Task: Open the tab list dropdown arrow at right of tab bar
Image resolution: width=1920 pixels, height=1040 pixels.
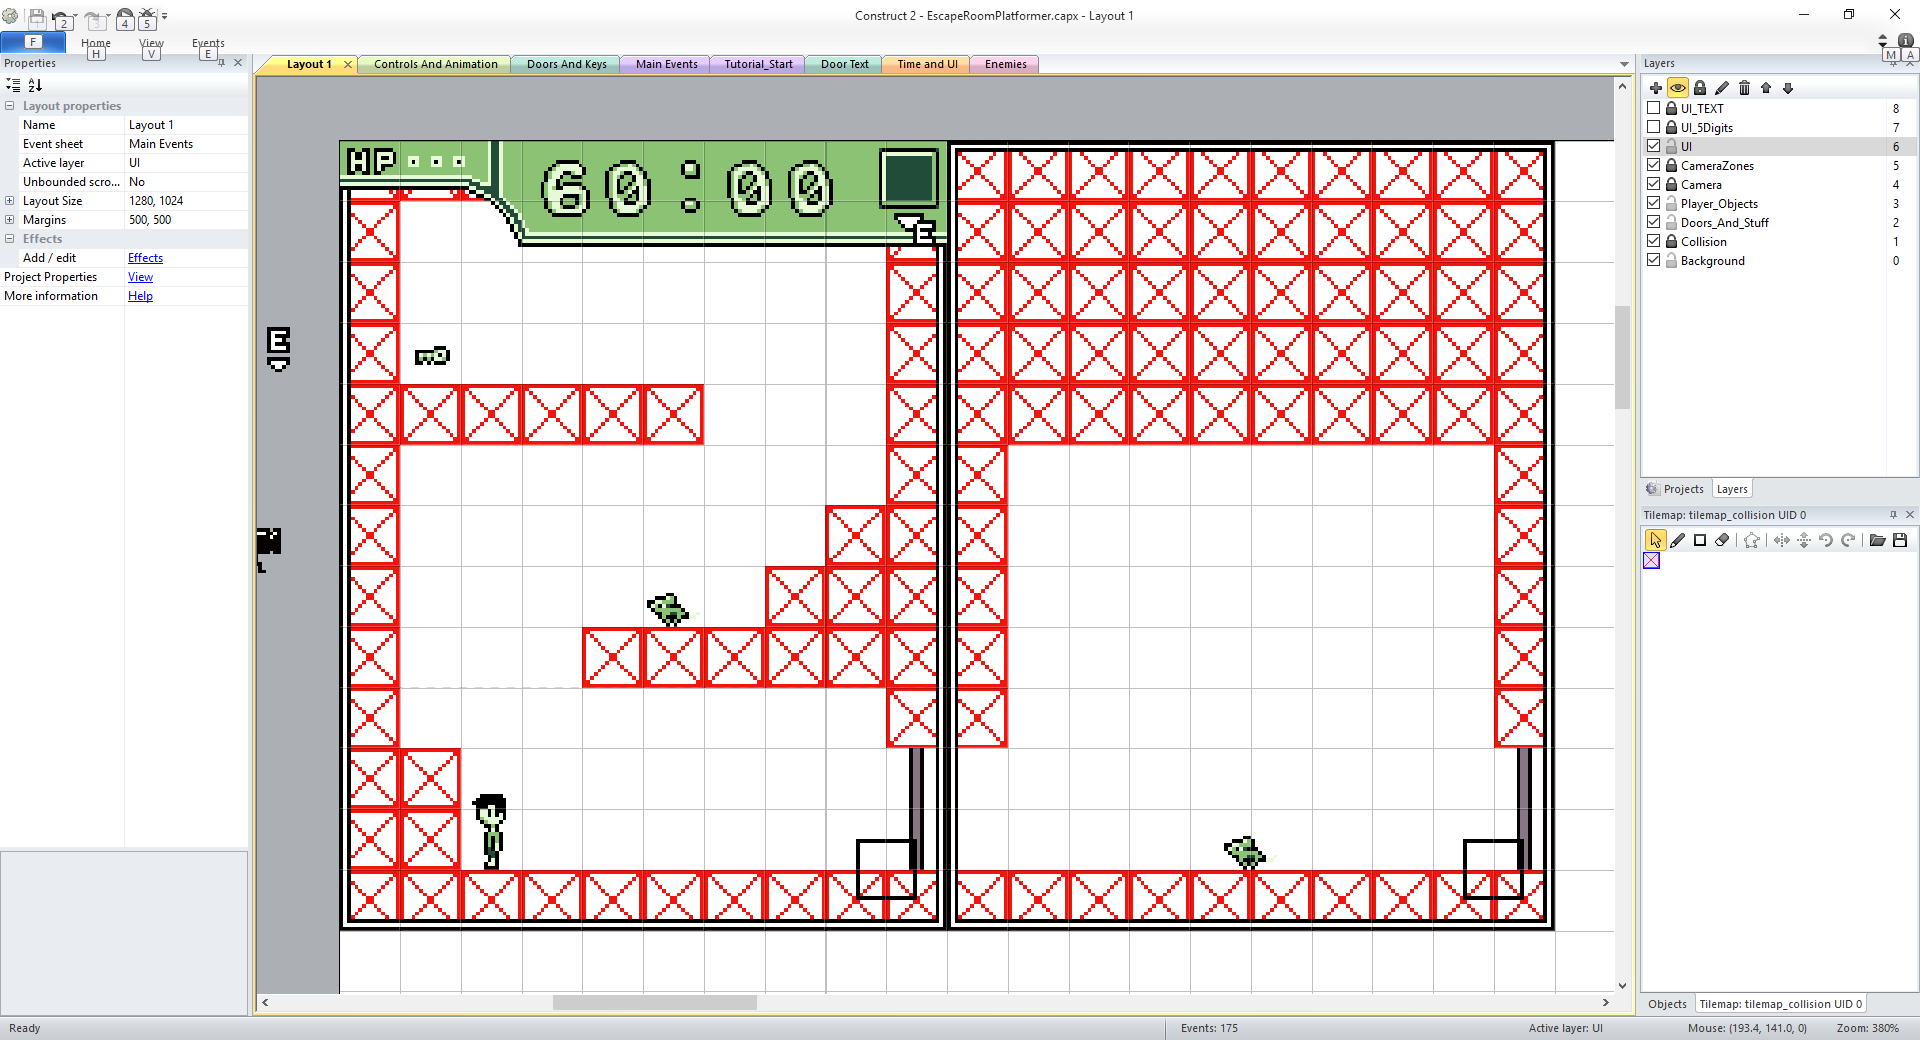Action: click(x=1624, y=64)
